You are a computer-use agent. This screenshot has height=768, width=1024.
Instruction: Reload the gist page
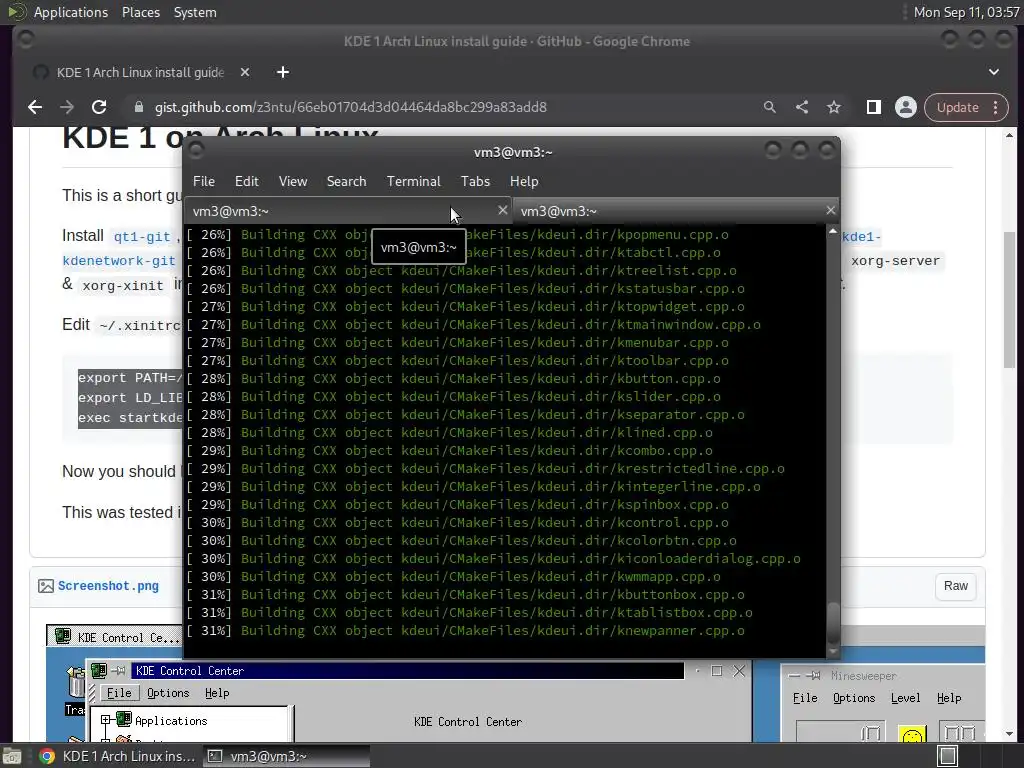[x=99, y=107]
